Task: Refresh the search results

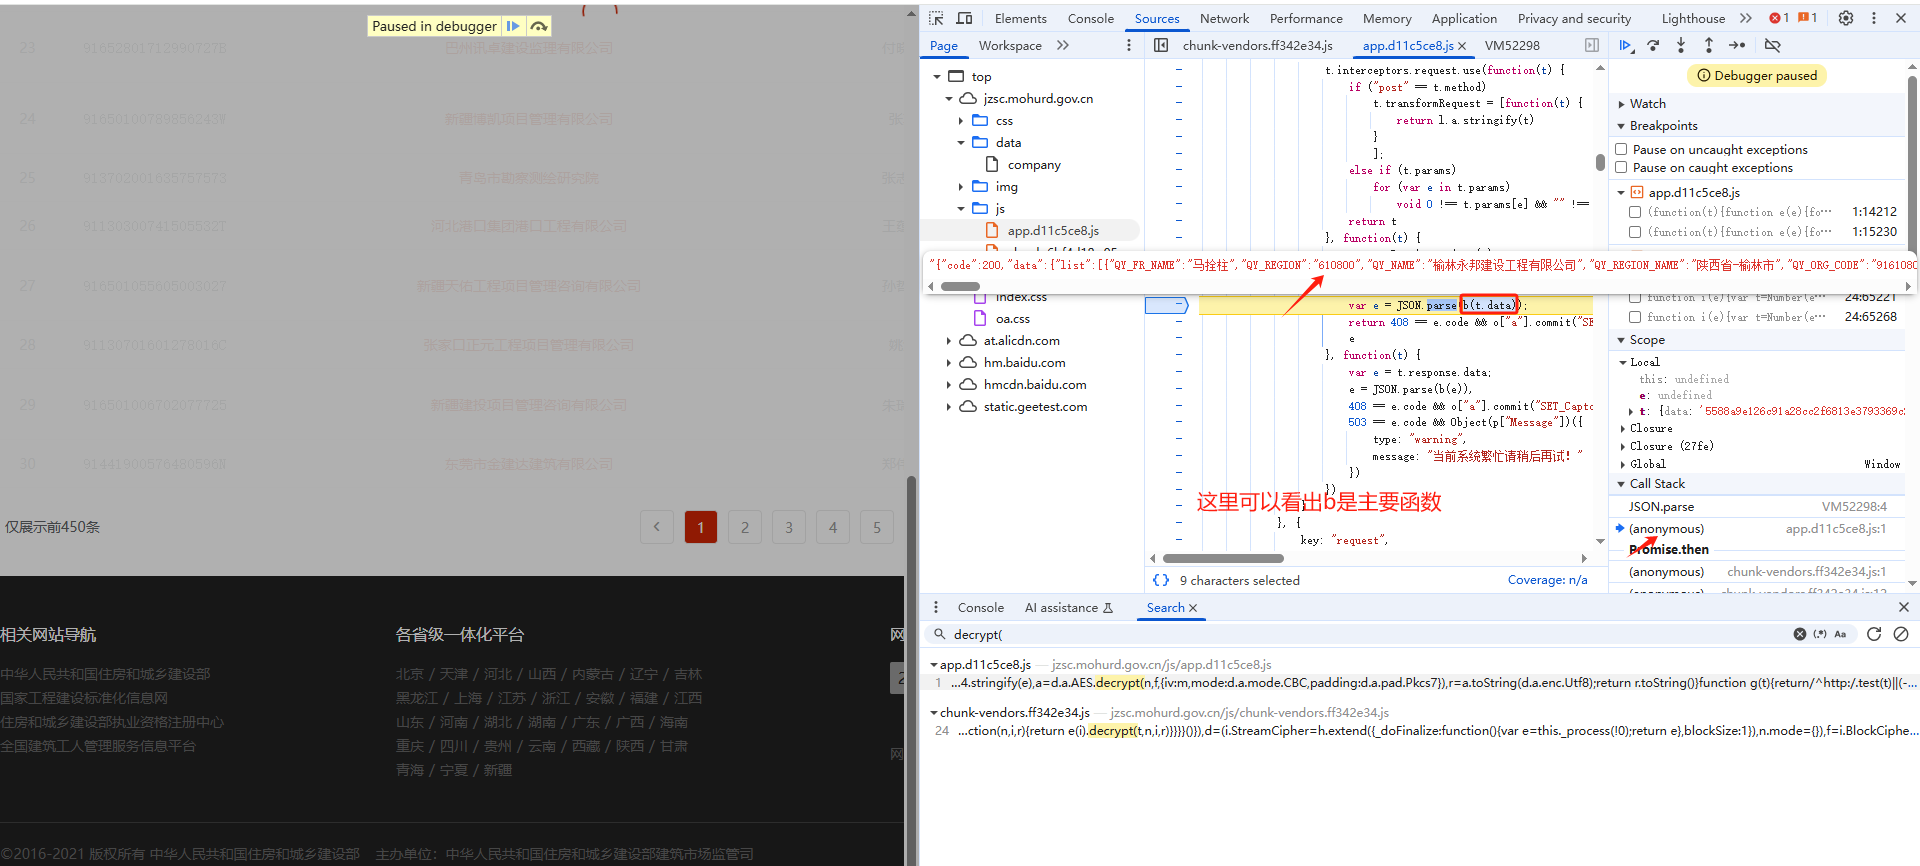Action: 1874,634
